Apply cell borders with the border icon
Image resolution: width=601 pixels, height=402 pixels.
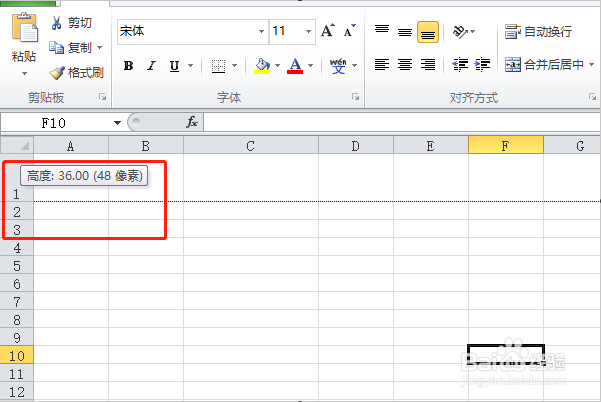click(218, 66)
